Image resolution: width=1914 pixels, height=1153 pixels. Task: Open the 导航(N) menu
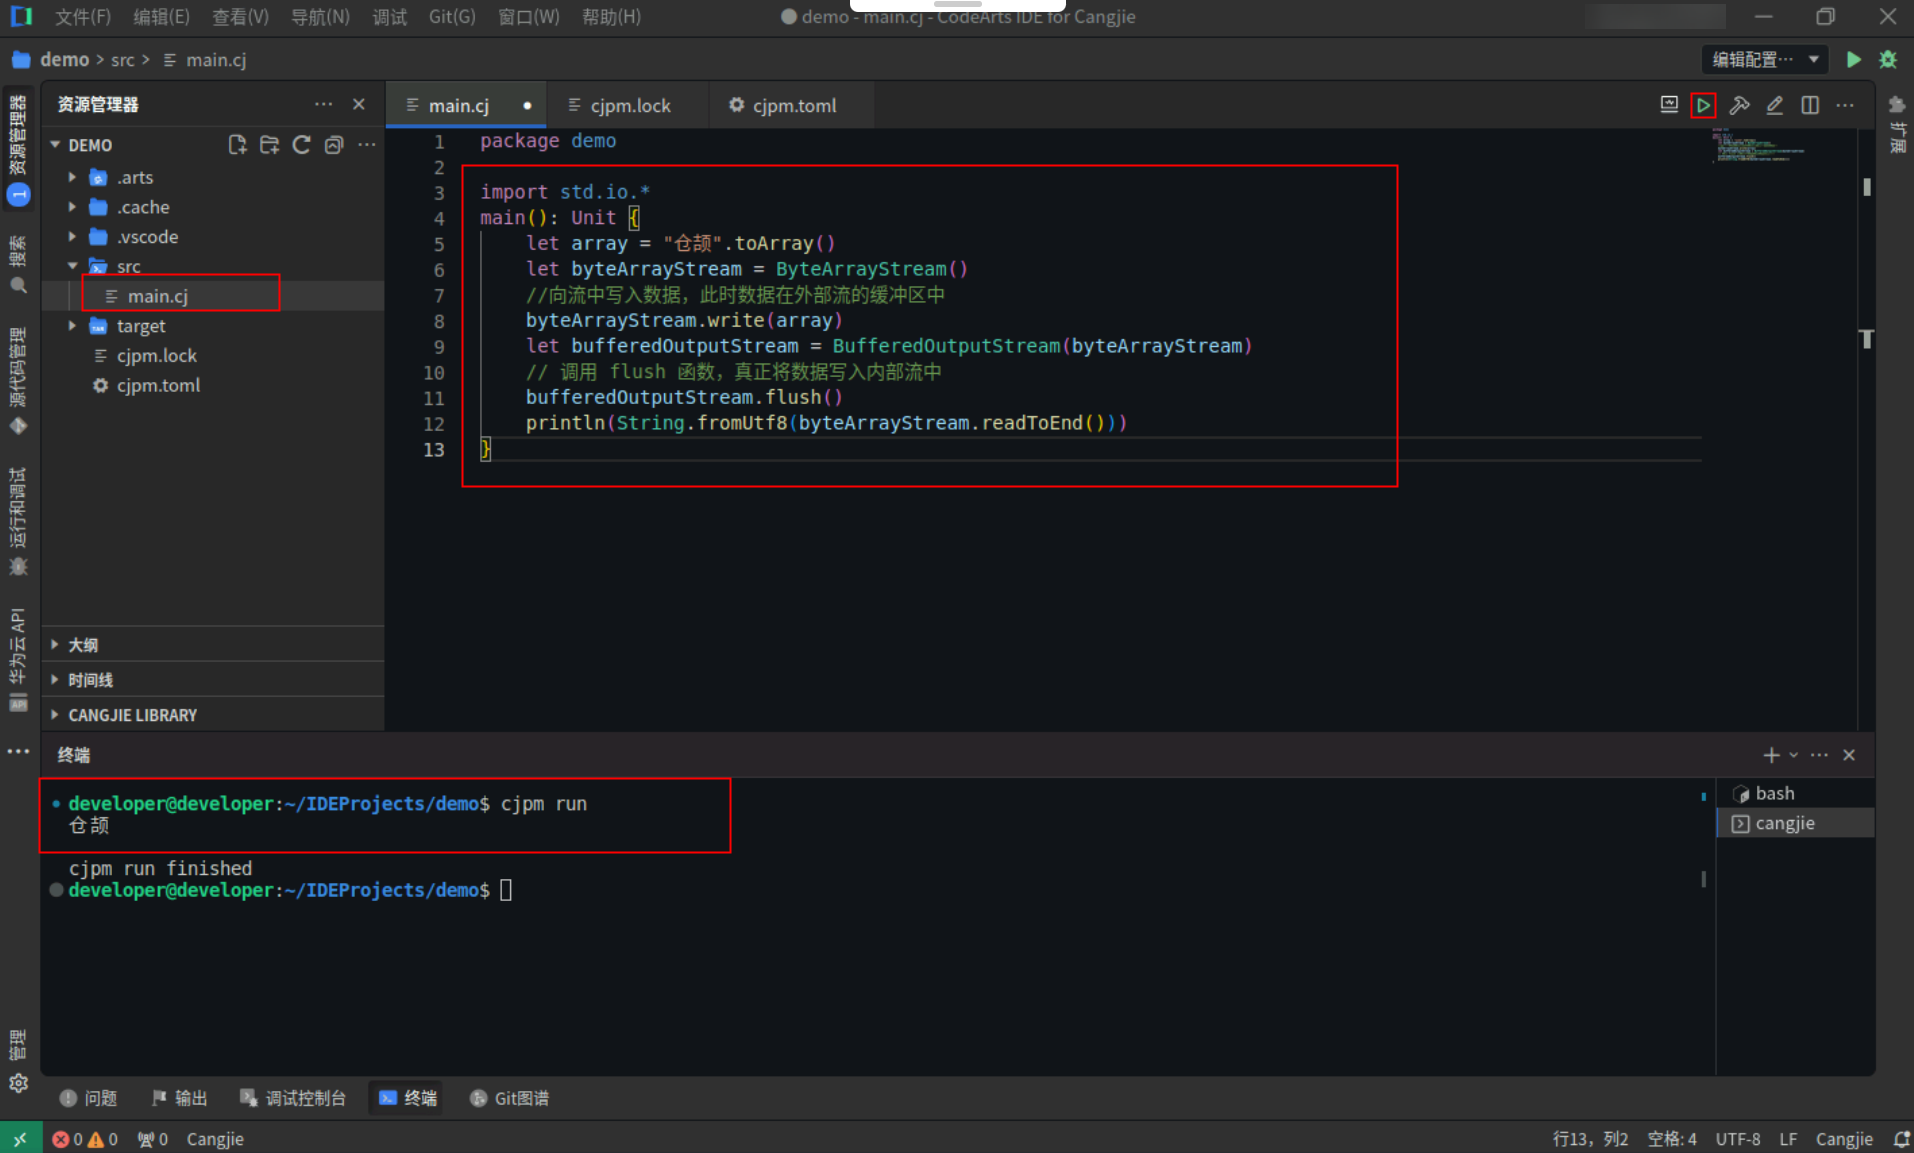tap(320, 17)
